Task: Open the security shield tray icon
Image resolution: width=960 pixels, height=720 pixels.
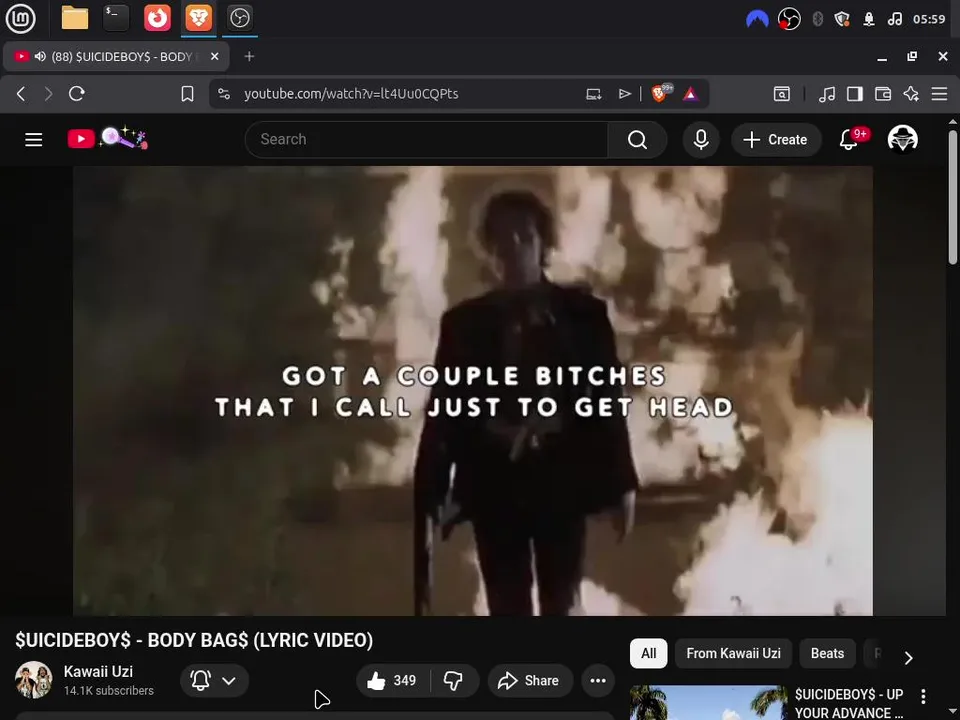Action: coord(842,19)
